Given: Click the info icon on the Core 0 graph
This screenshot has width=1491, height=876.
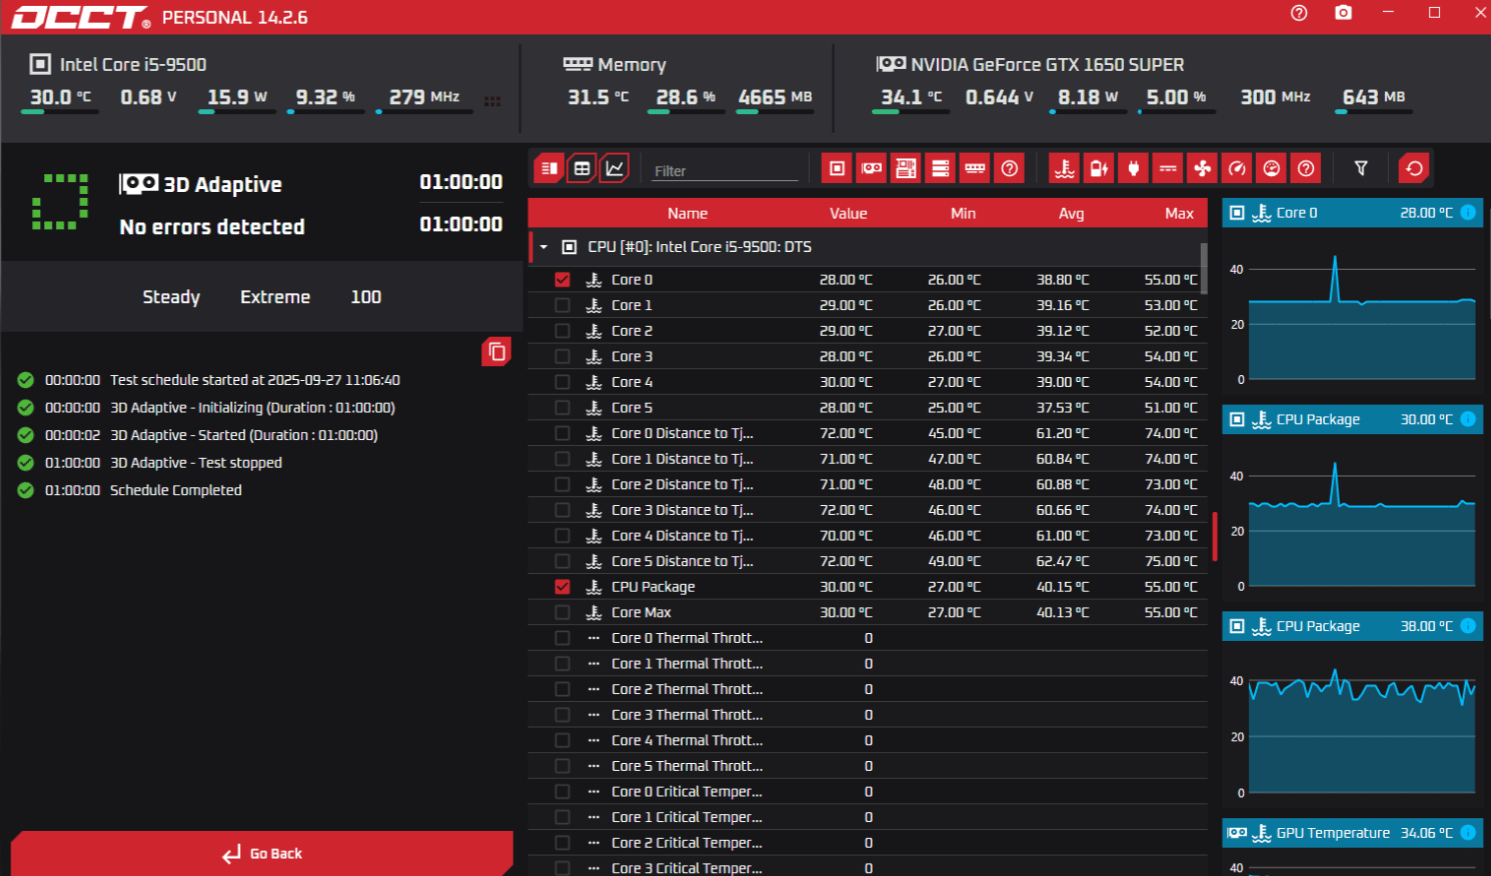Looking at the screenshot, I should [x=1468, y=212].
